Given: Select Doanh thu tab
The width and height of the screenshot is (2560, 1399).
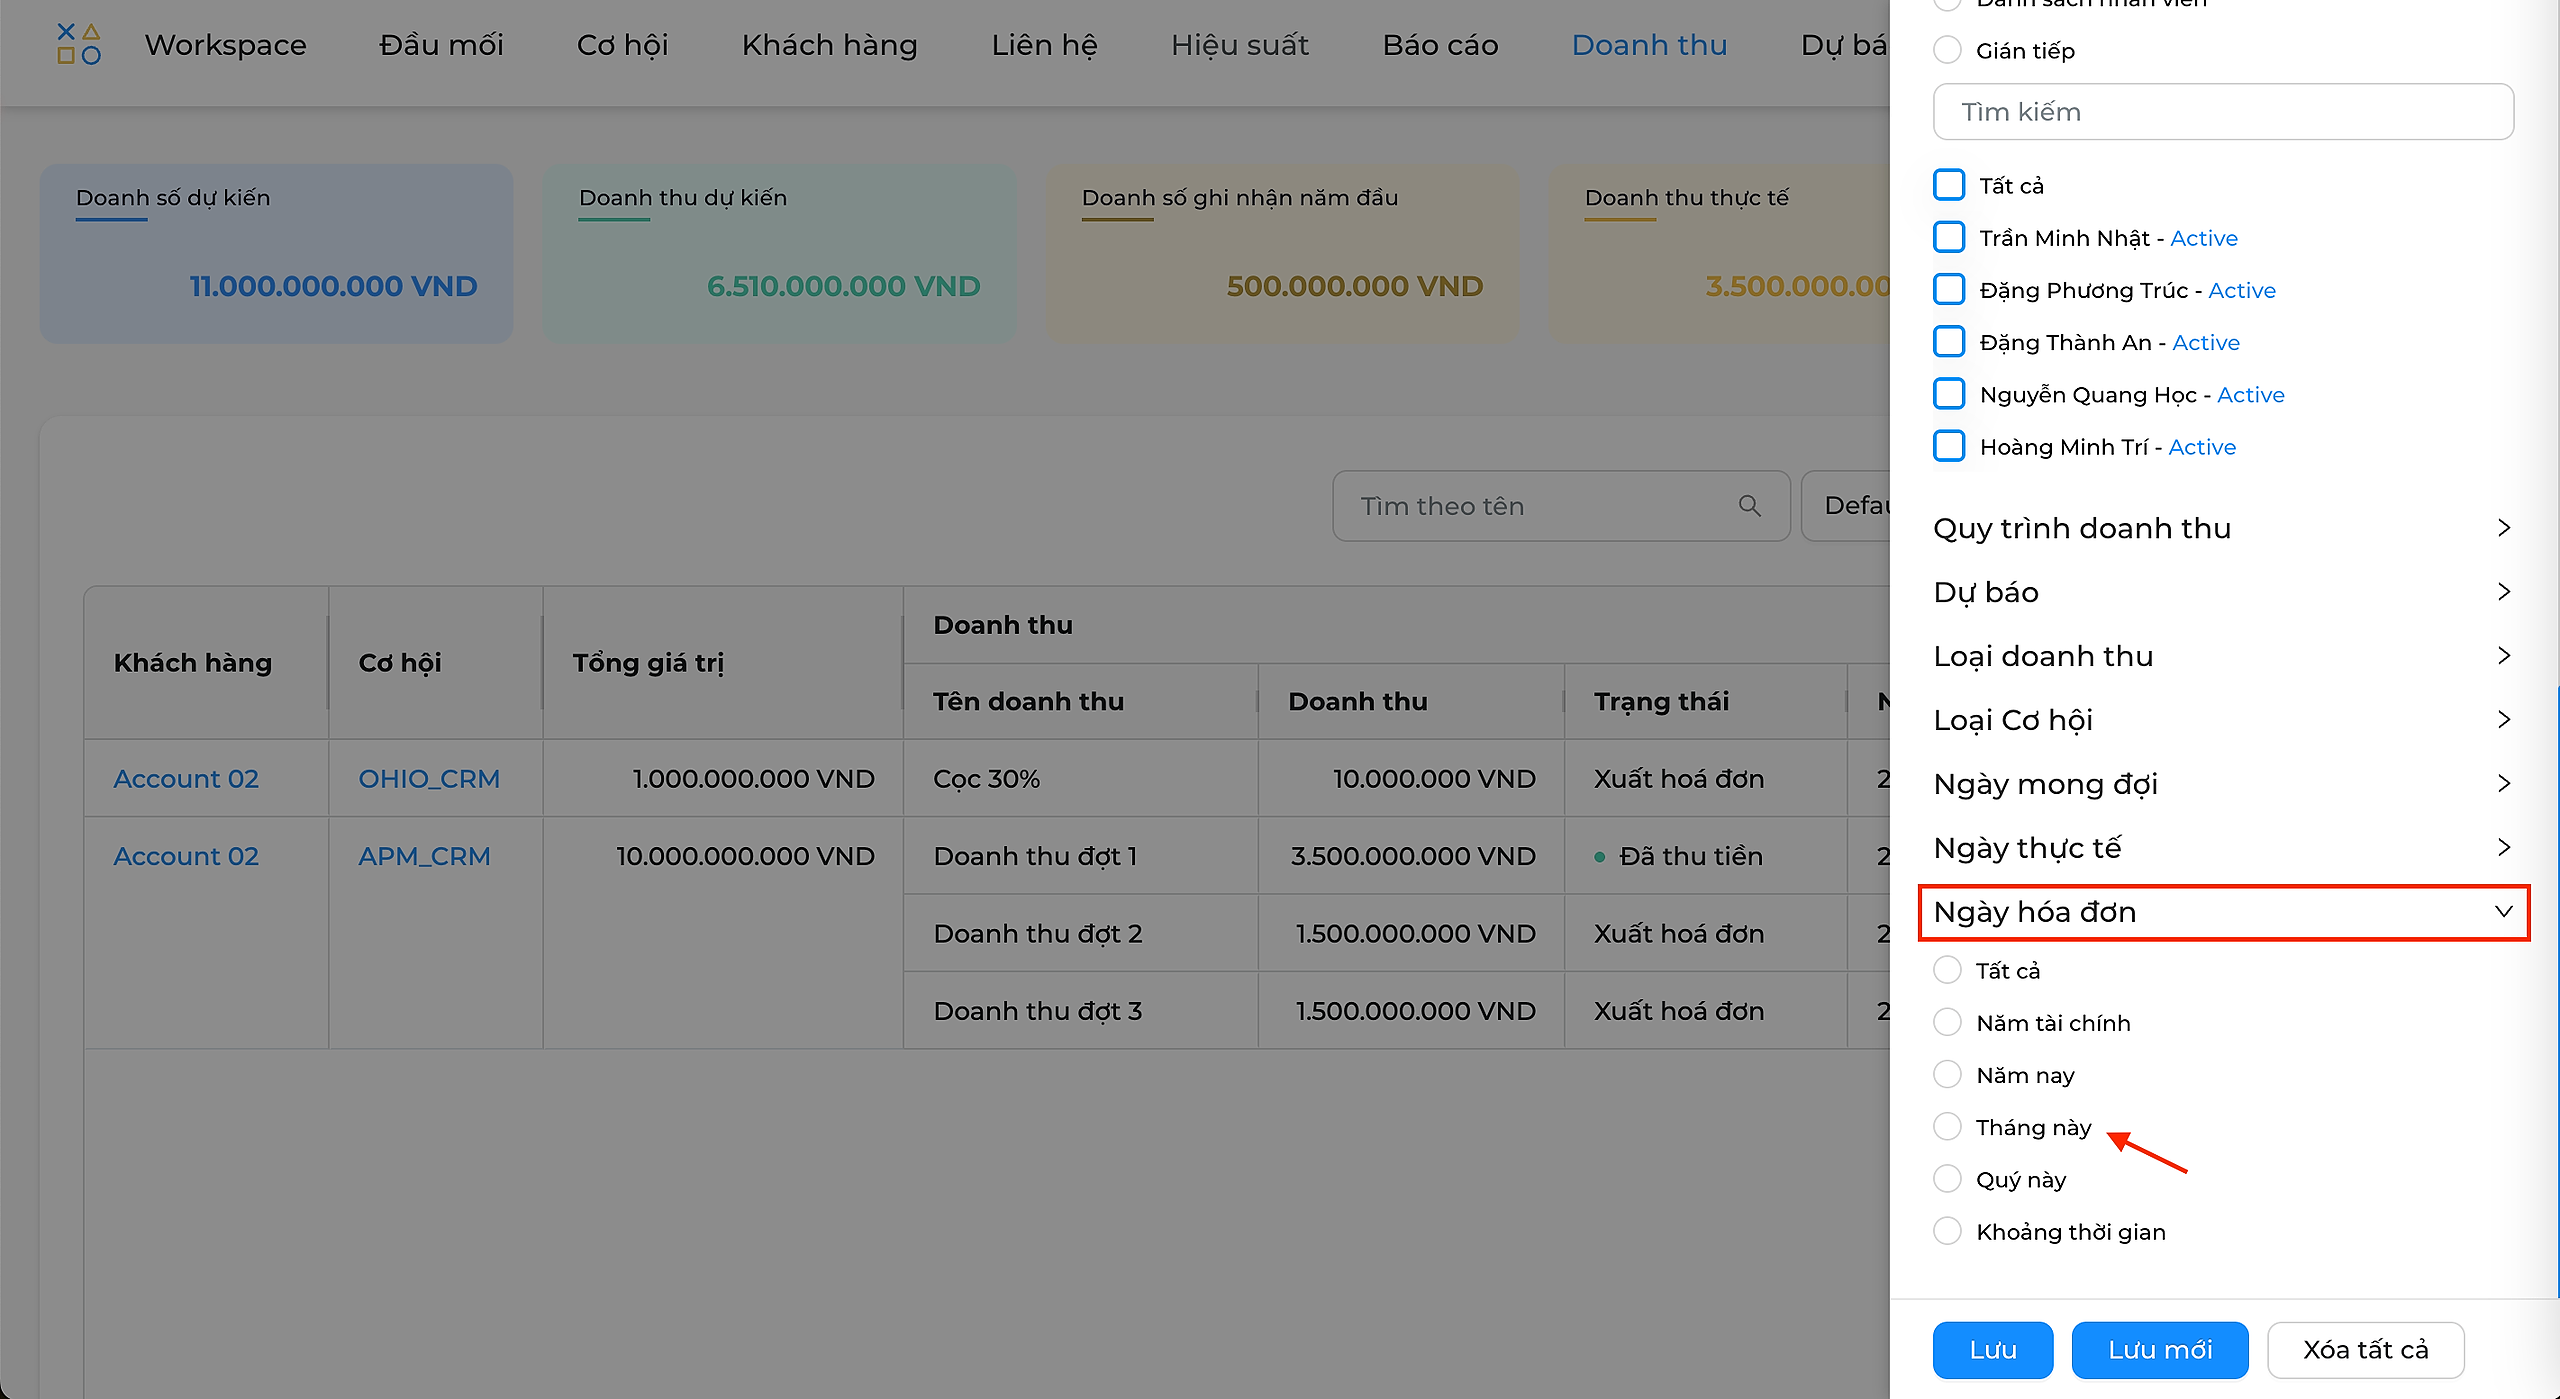Looking at the screenshot, I should pos(1649,45).
